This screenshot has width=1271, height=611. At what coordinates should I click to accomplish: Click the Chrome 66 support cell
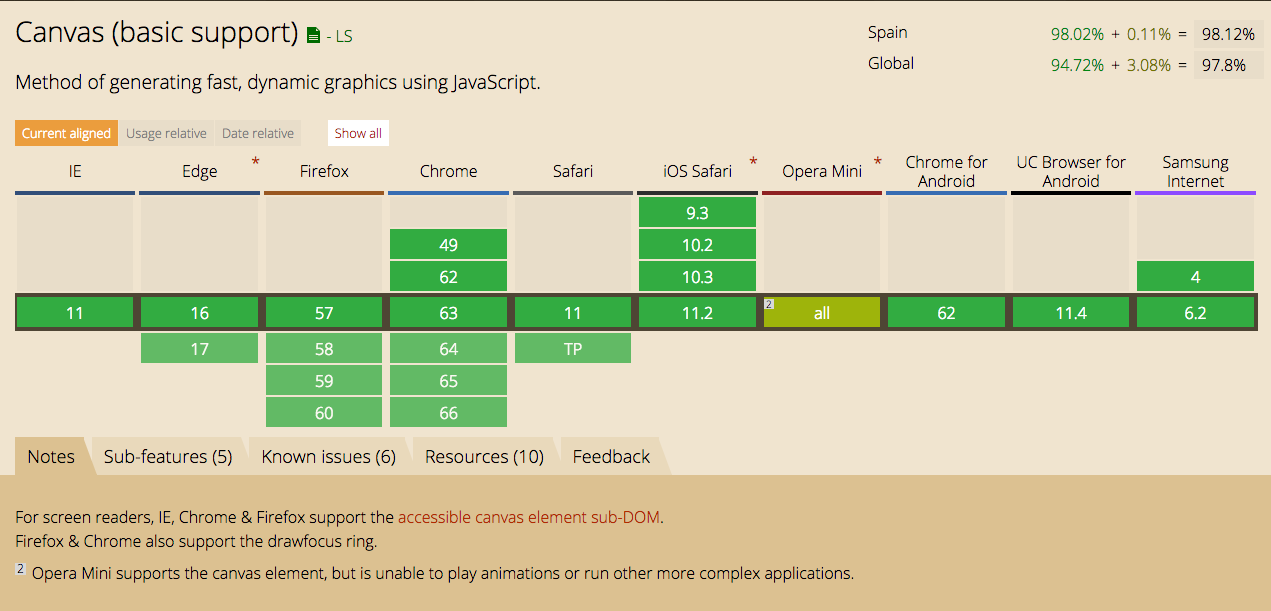[x=448, y=413]
